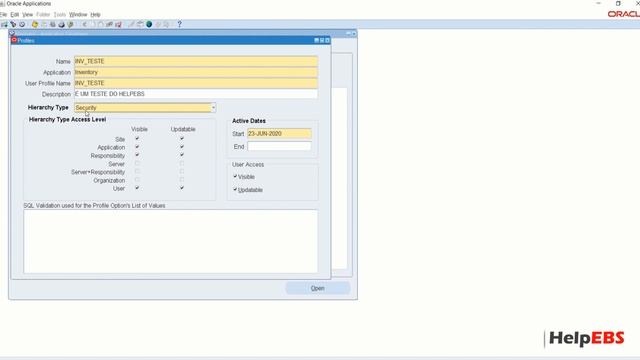Toggle the Application Updatable checkbox
The height and width of the screenshot is (360, 640).
coord(182,147)
